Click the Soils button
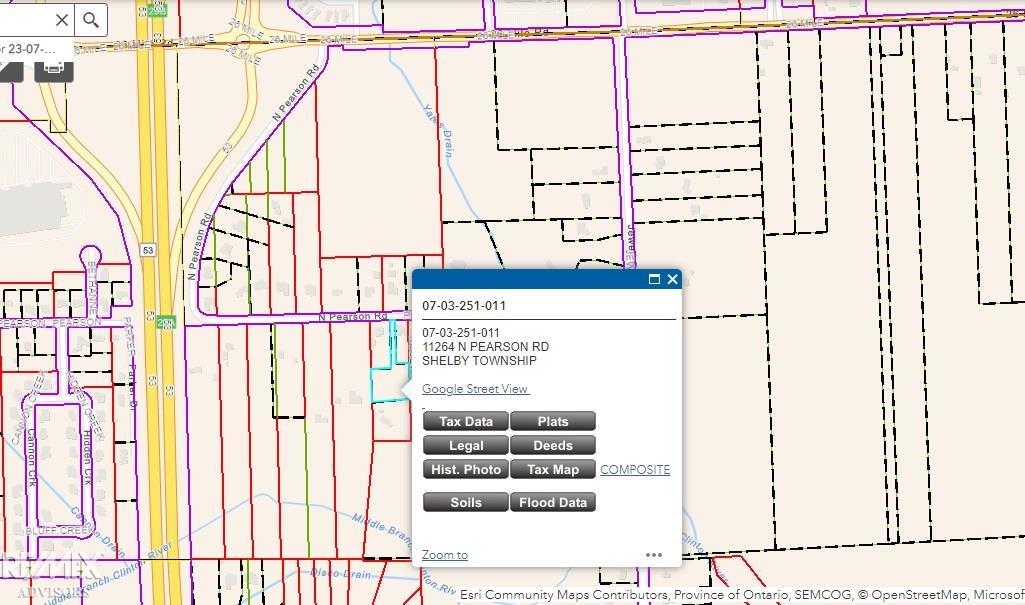 click(465, 502)
